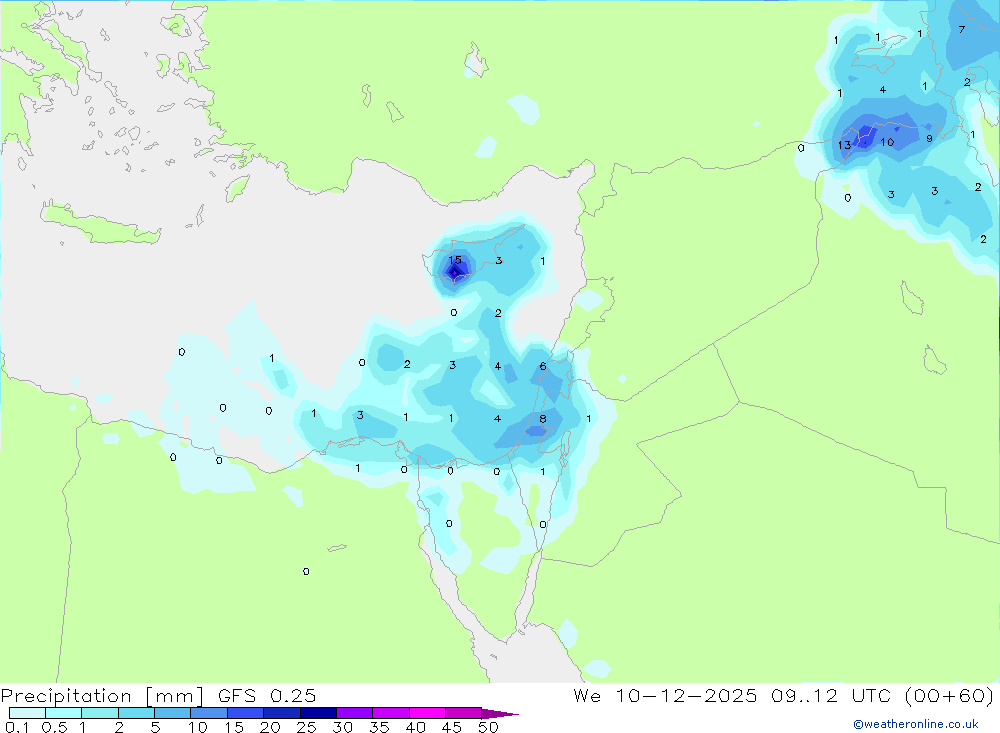Click the '6' precipitation value on map

pos(543,366)
